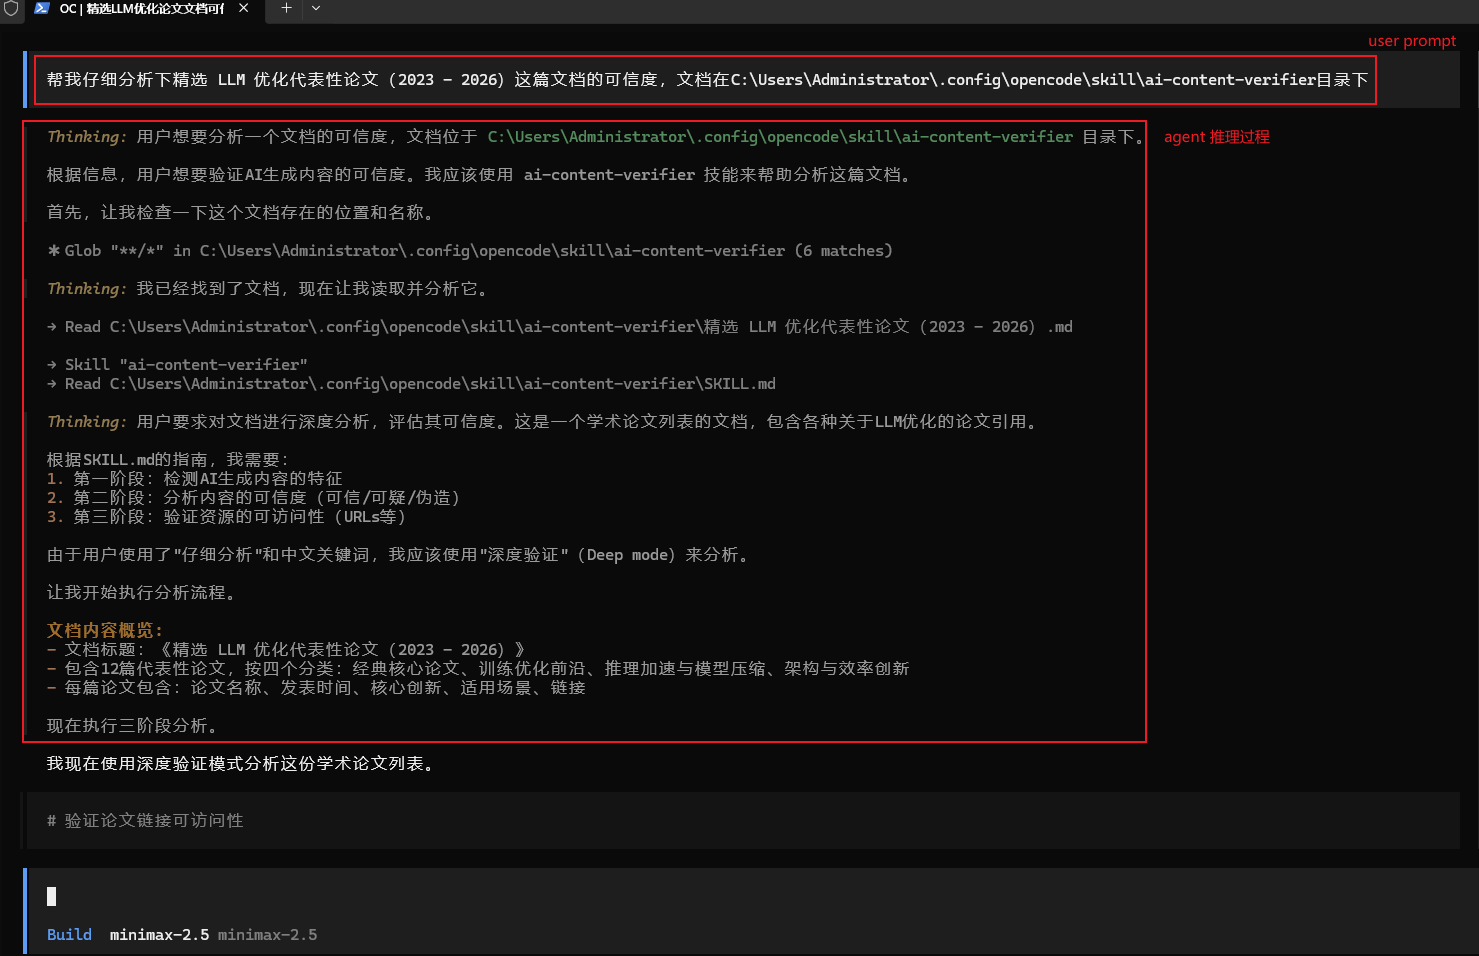Click the 文档标题 bullet line
The image size is (1479, 956).
pos(286,650)
